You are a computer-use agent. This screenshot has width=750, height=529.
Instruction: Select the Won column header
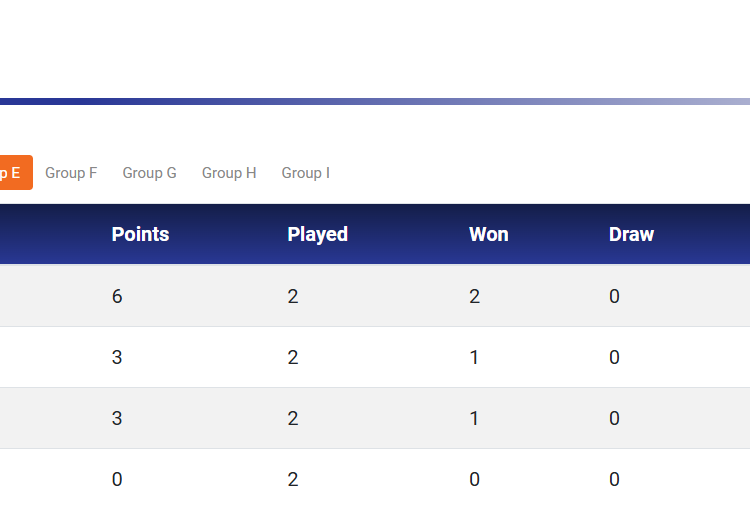(x=488, y=235)
